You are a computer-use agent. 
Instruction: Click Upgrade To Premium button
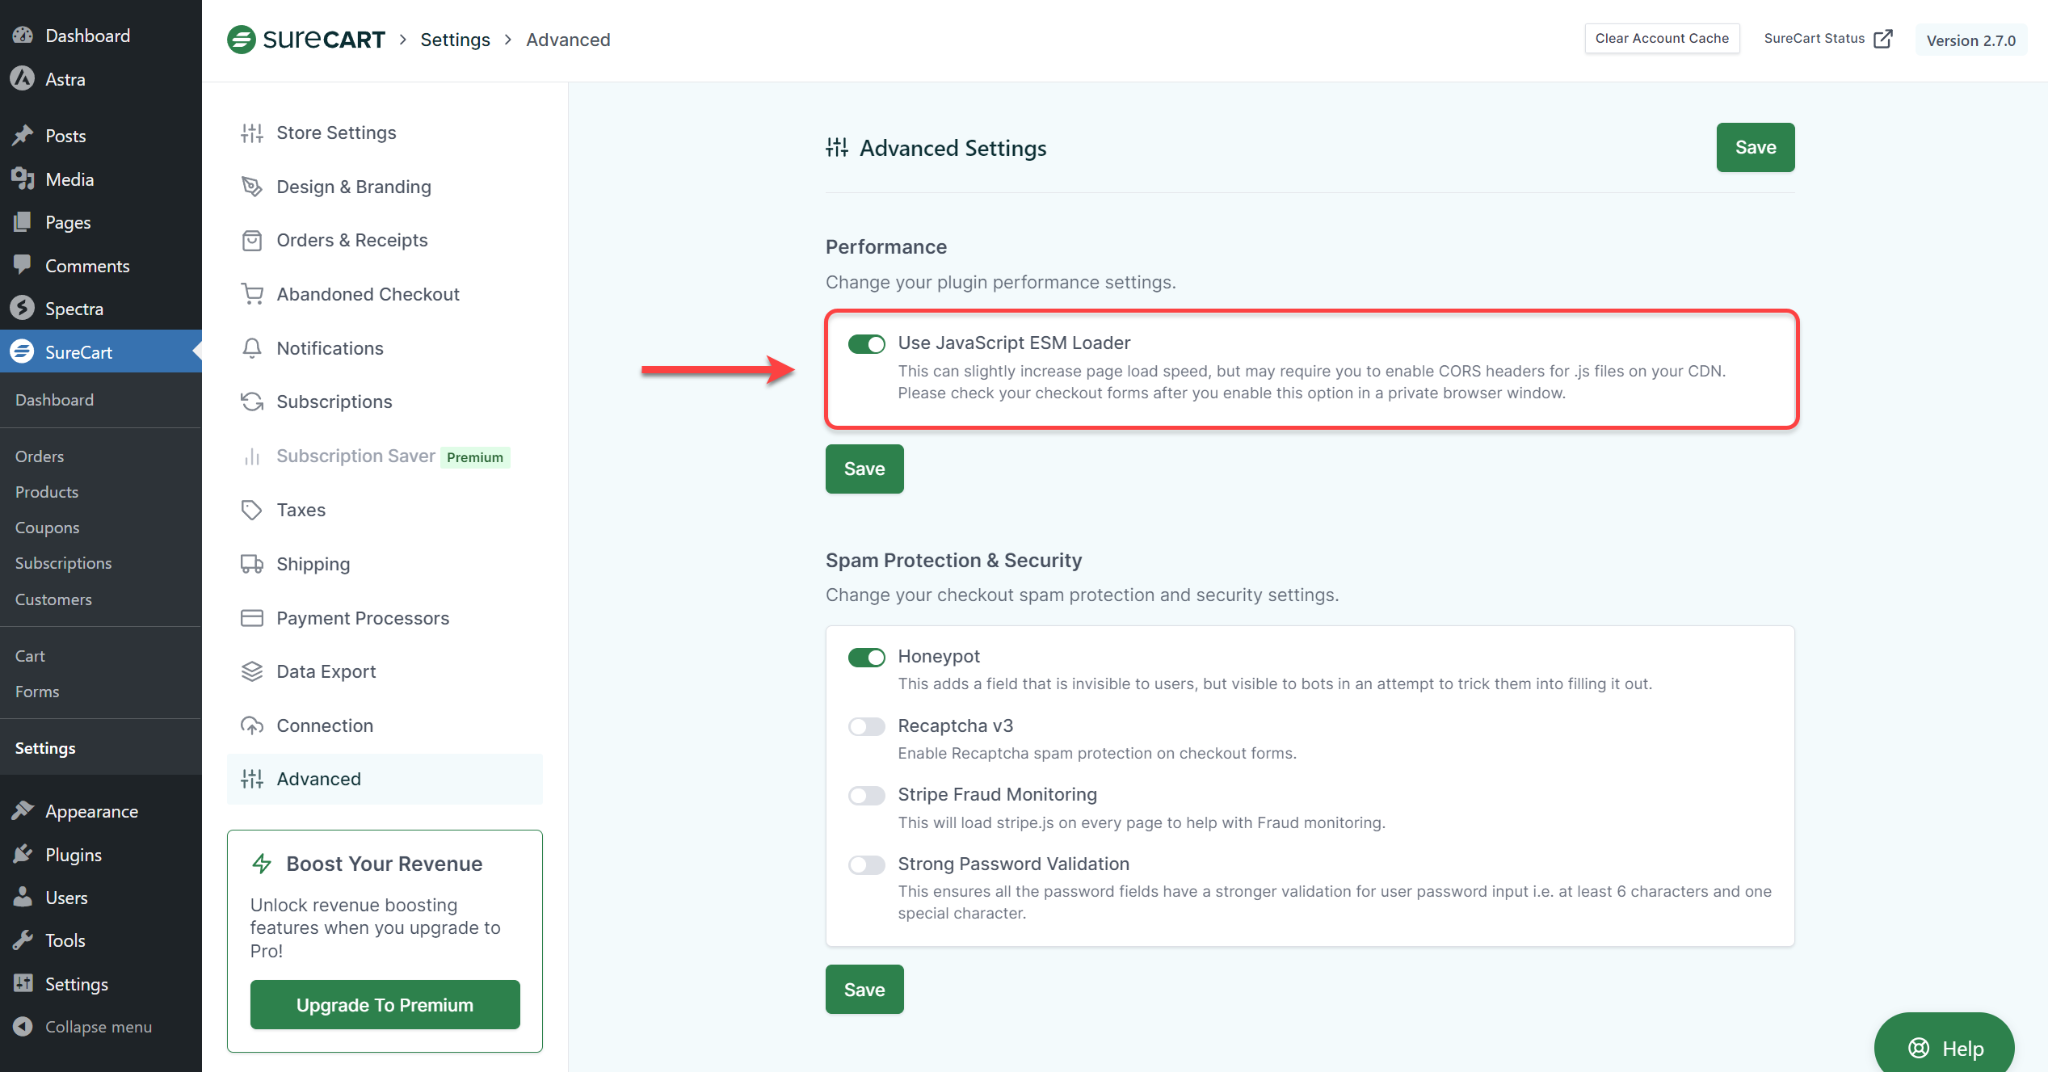(x=385, y=1005)
